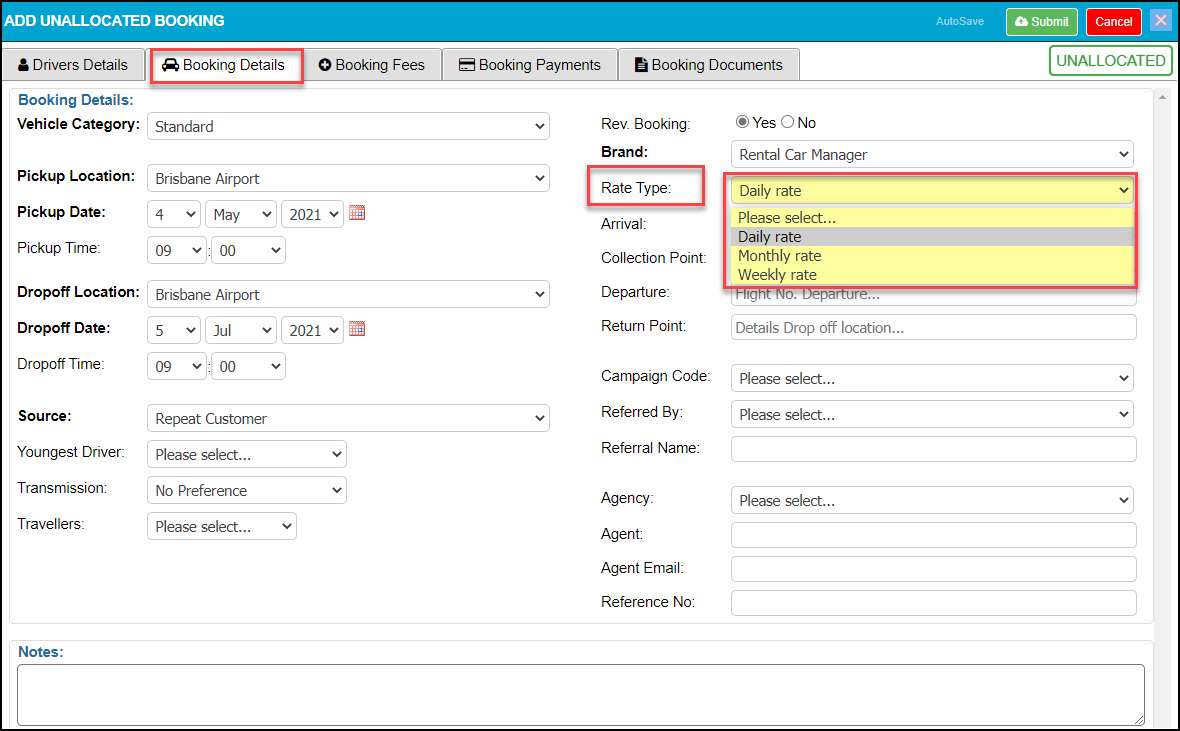Click the AutoSave label
Image resolution: width=1180 pixels, height=731 pixels.
(960, 22)
